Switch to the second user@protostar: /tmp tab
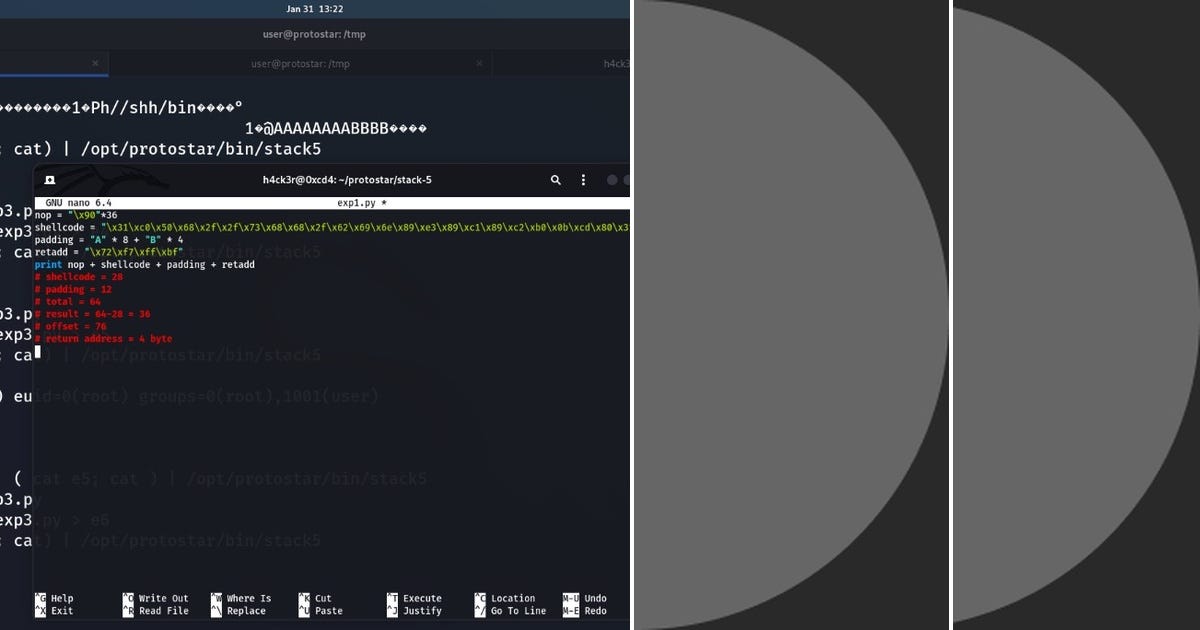1200x630 pixels. 300,63
